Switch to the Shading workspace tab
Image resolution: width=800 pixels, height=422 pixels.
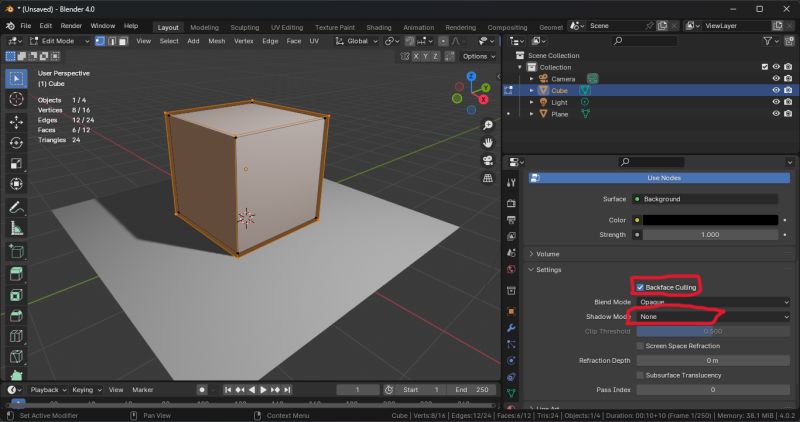(379, 27)
